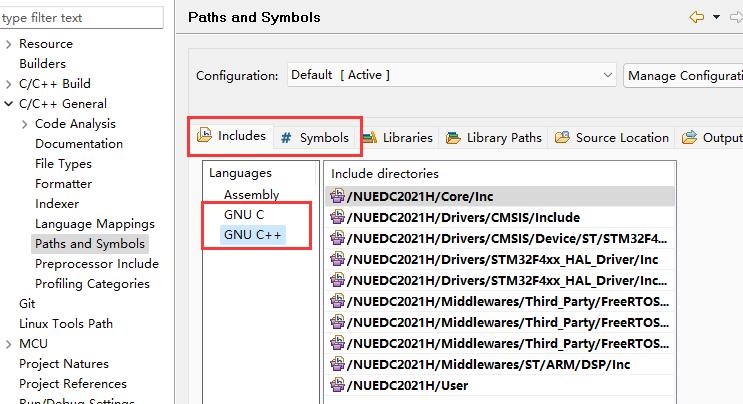
Task: Select GNU C in the Languages list
Action: 244,215
